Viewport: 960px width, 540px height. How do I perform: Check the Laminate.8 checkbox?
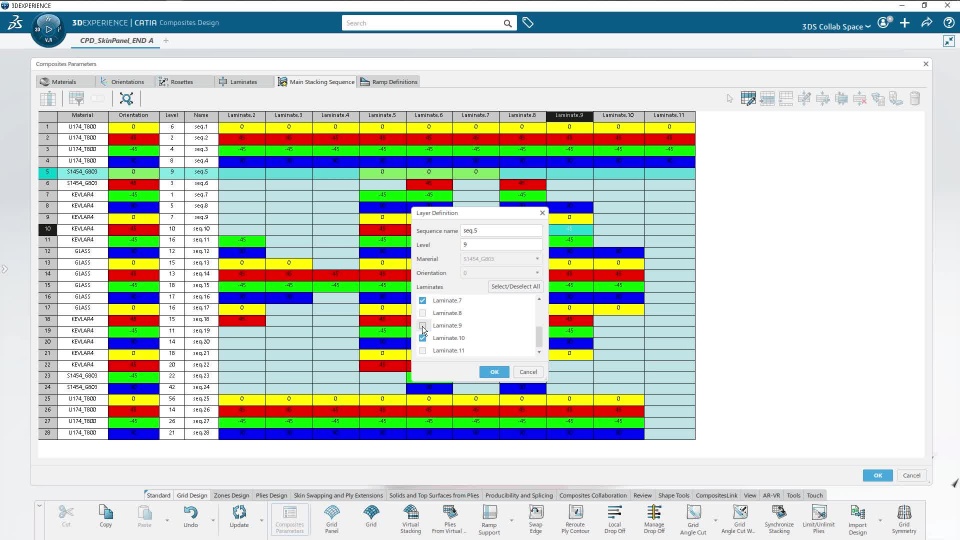pyautogui.click(x=422, y=313)
